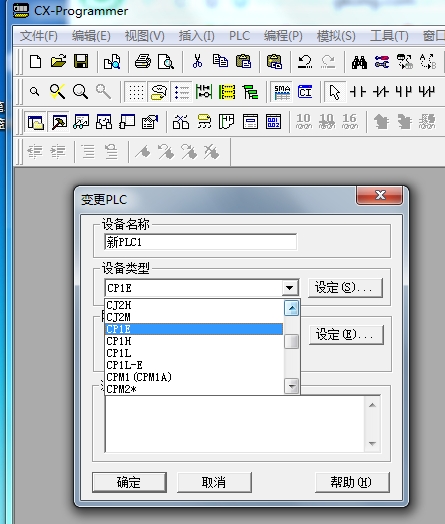Screen dimensions: 445x524
Task: Toggle the output window hammer icon
Action: tap(59, 122)
